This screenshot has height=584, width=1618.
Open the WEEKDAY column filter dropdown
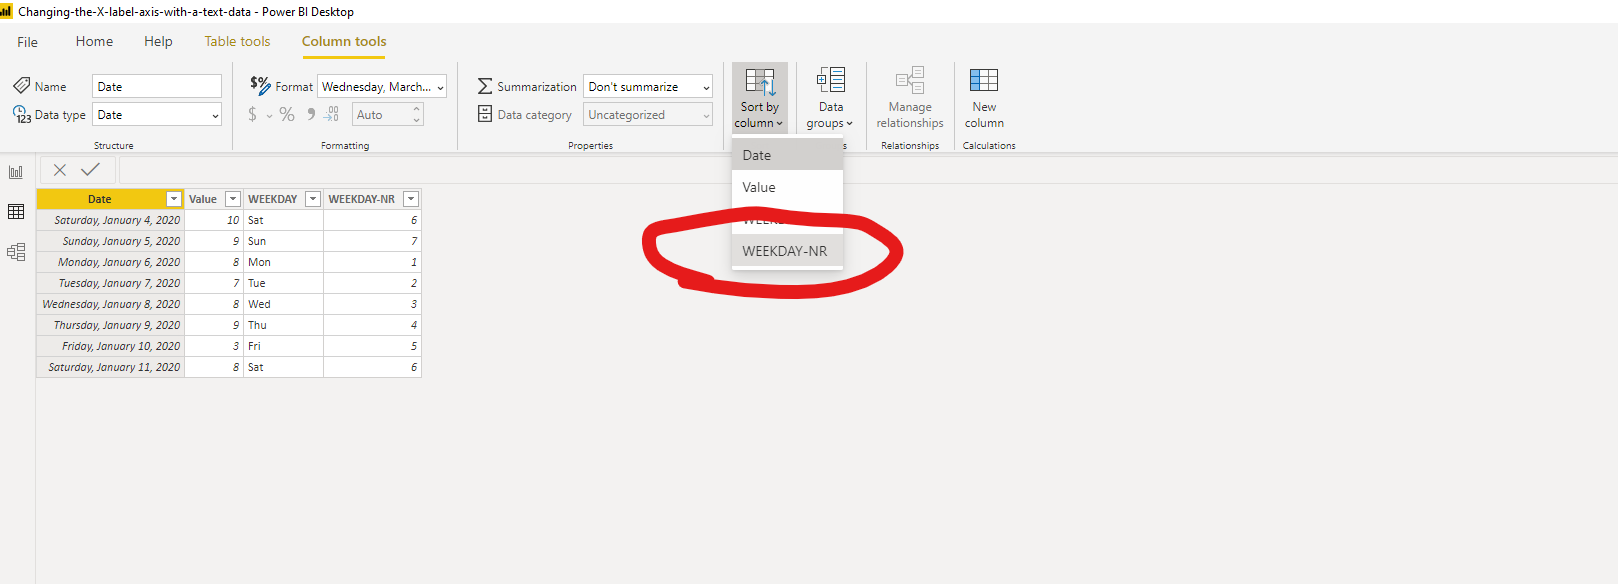[x=313, y=199]
